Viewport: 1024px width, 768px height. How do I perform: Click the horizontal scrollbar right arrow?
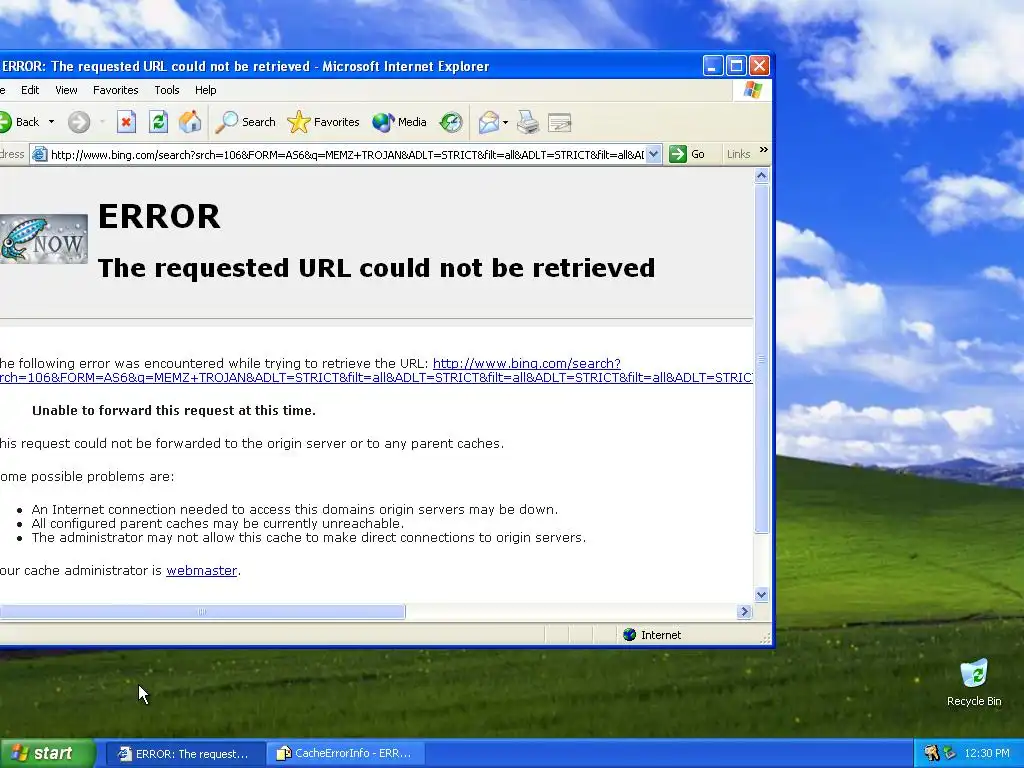tap(744, 612)
